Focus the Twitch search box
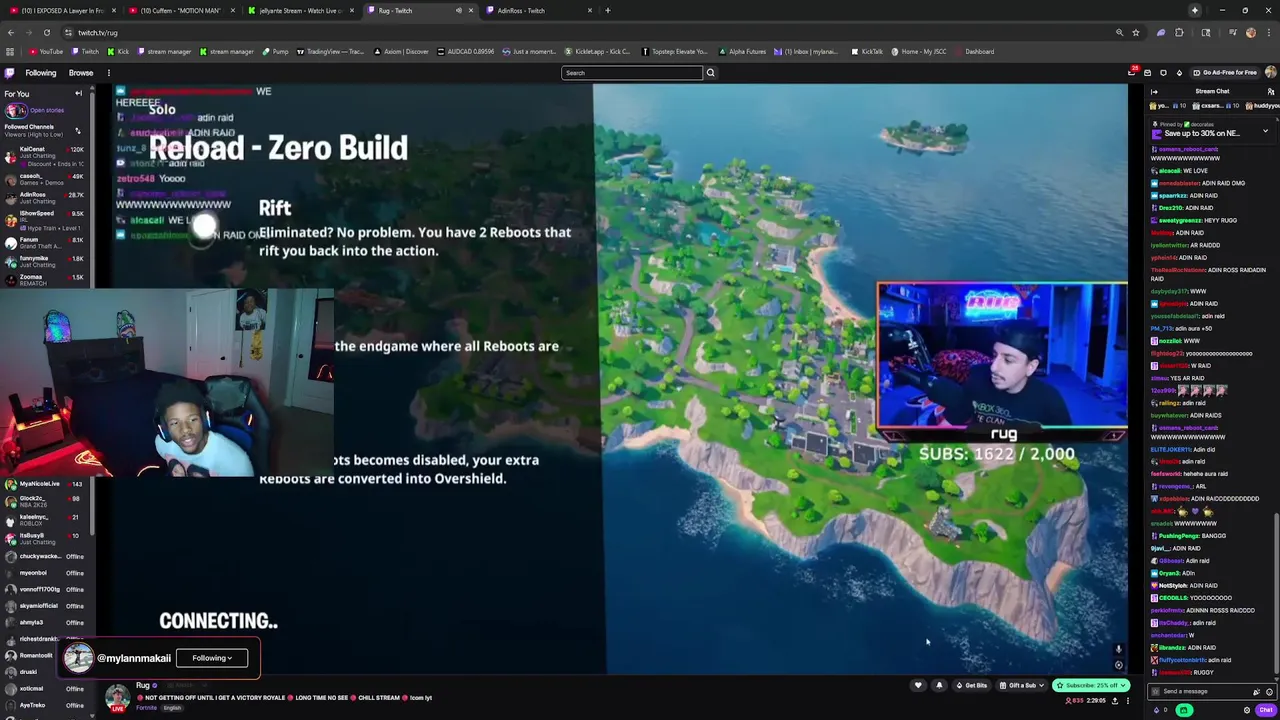This screenshot has width=1280, height=720. coord(632,73)
